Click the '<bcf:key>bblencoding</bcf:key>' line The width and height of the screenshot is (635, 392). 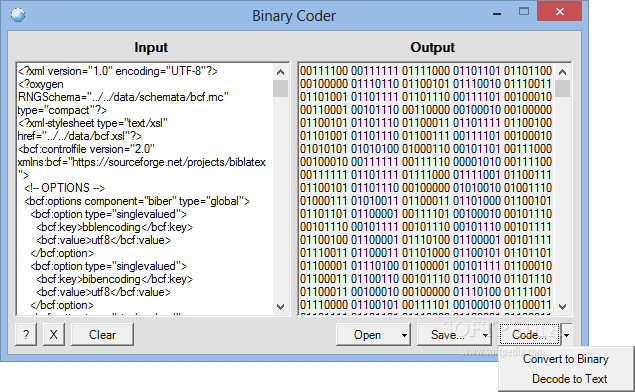115,227
